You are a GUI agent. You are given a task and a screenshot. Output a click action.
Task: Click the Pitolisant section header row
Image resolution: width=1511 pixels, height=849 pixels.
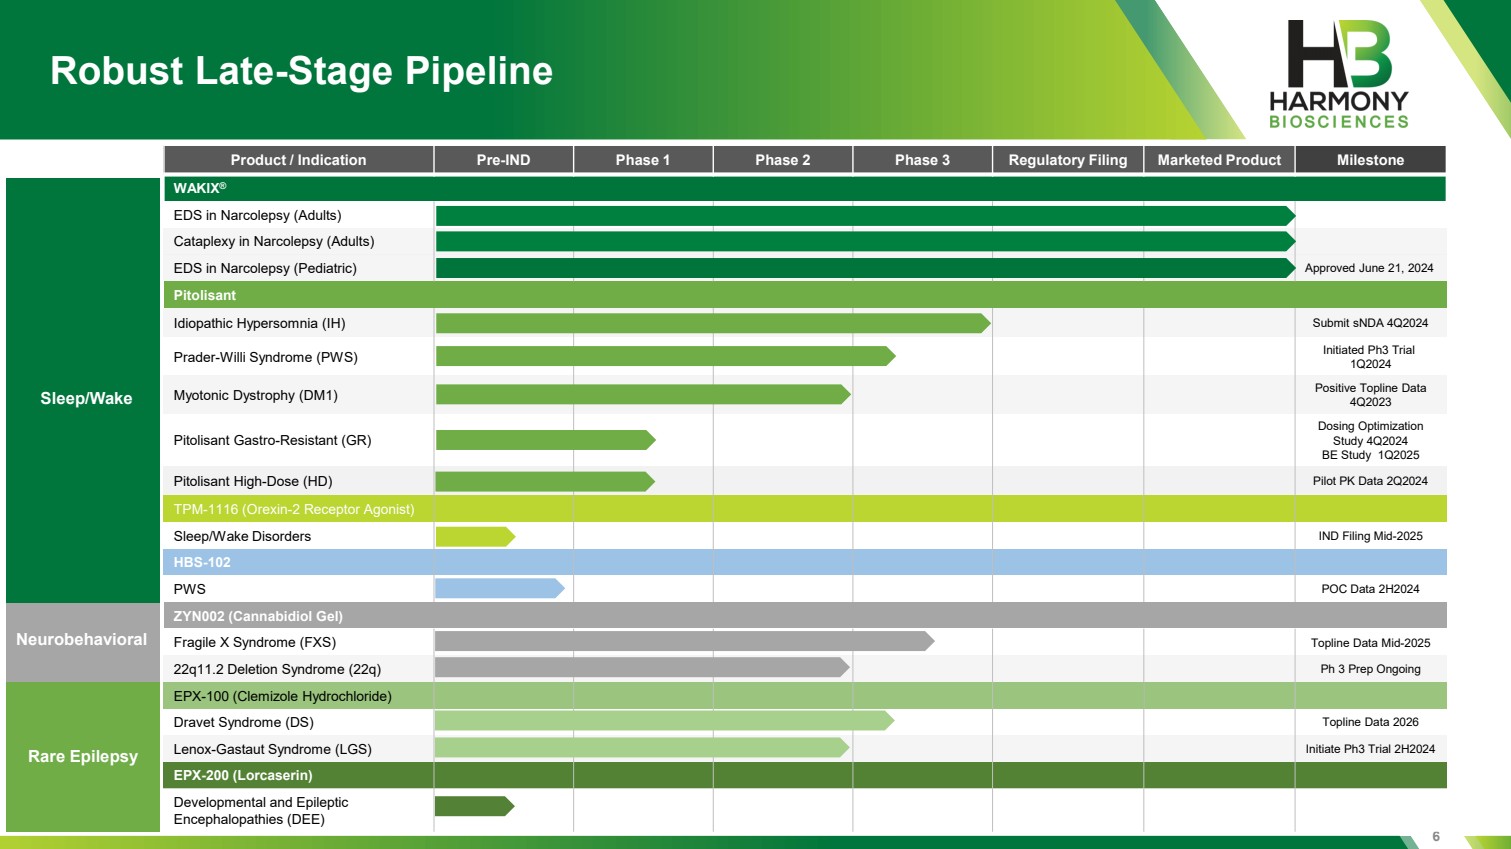pyautogui.click(x=804, y=295)
